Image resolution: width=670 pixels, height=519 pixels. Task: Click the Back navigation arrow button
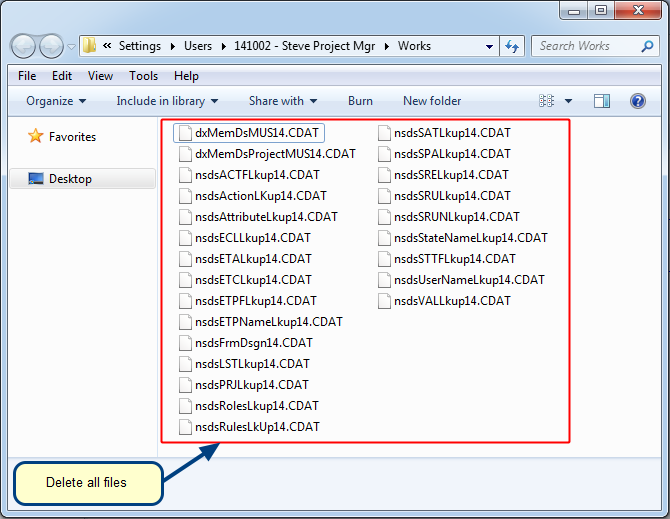click(x=24, y=46)
